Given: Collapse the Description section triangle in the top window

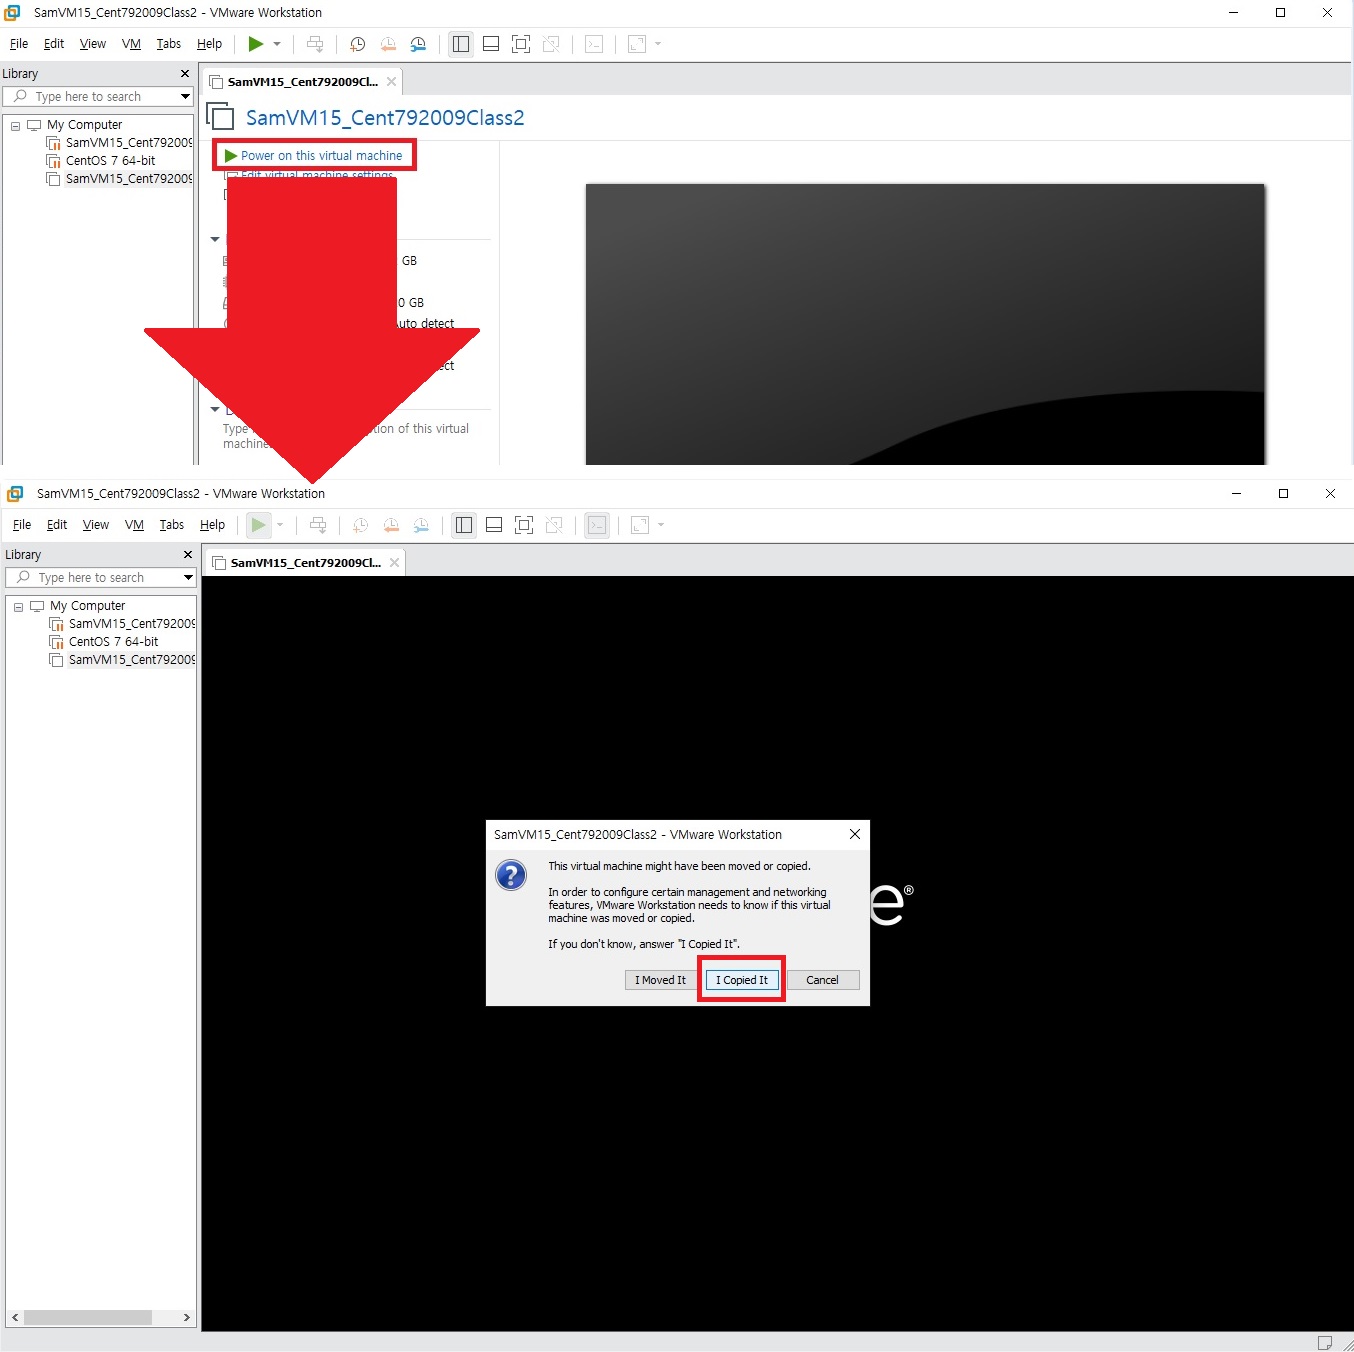Looking at the screenshot, I should (215, 409).
